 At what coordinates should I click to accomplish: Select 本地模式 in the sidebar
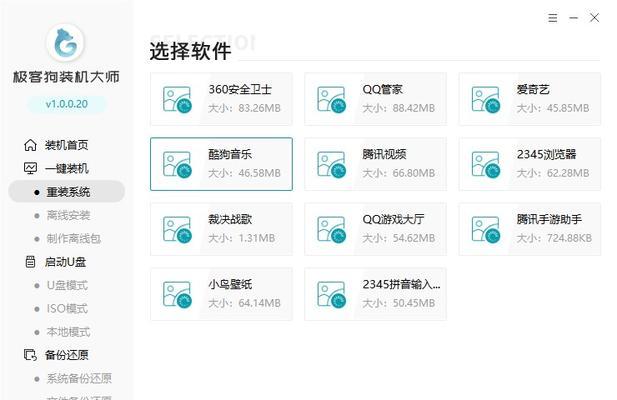click(68, 332)
